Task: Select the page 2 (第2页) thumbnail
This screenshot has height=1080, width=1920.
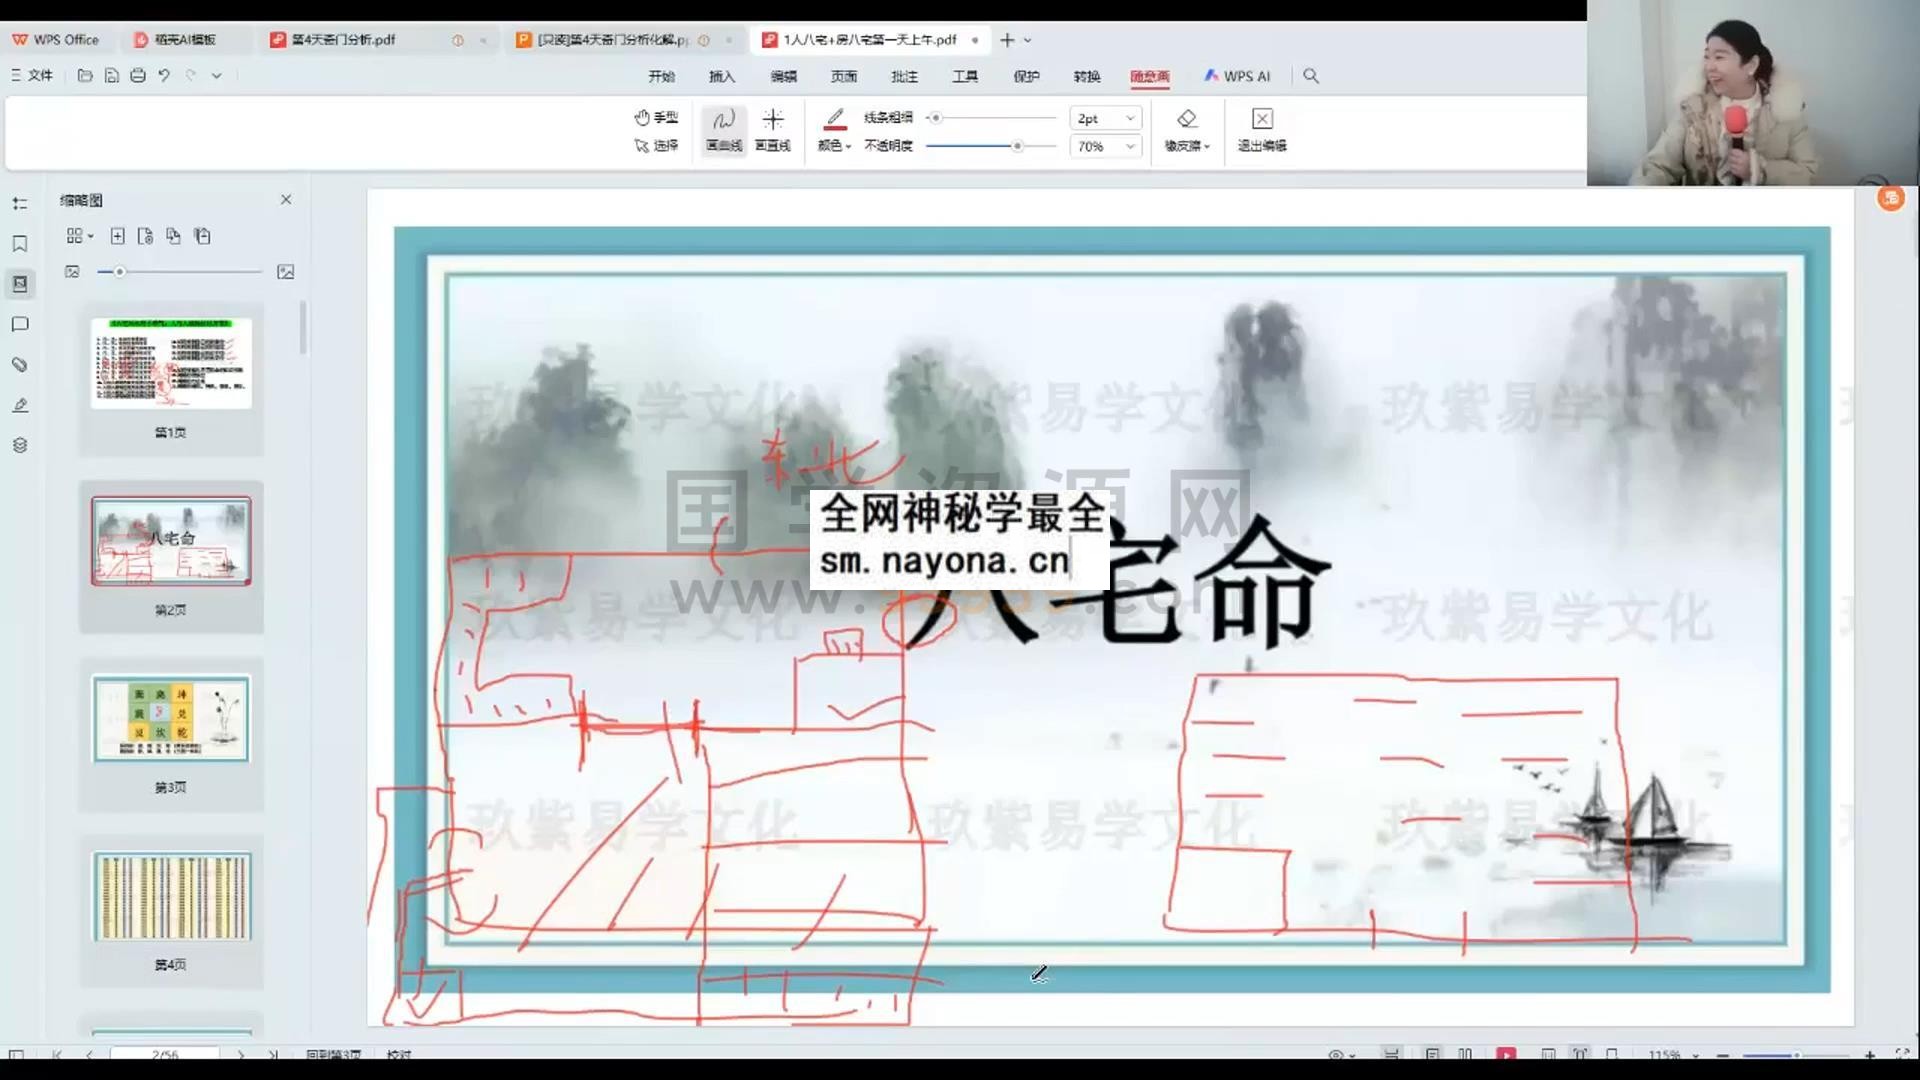Action: click(171, 541)
